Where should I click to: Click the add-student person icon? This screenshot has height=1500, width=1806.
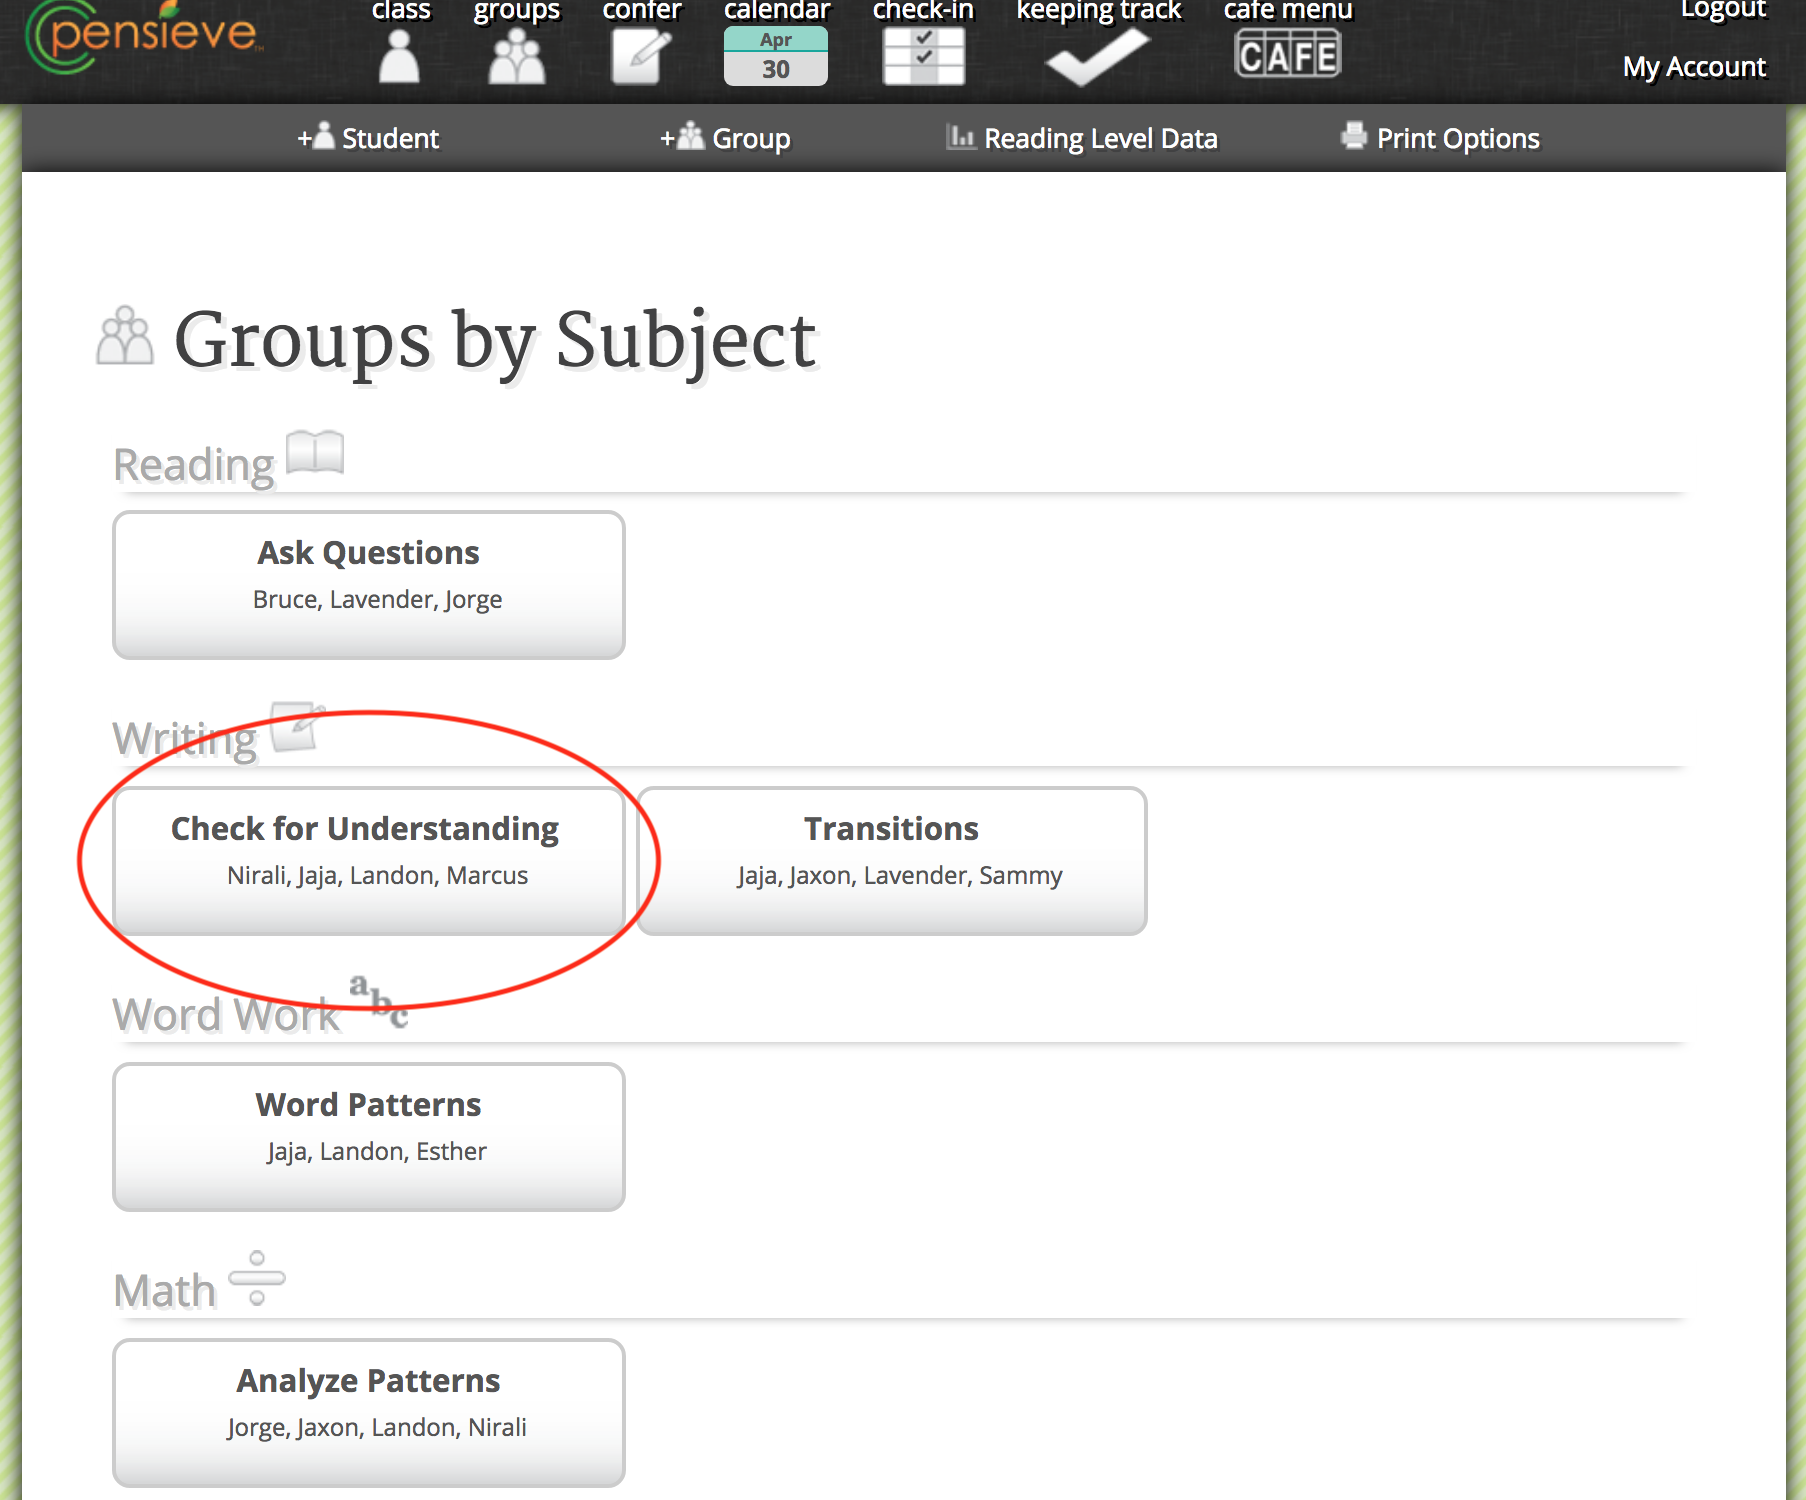[322, 135]
